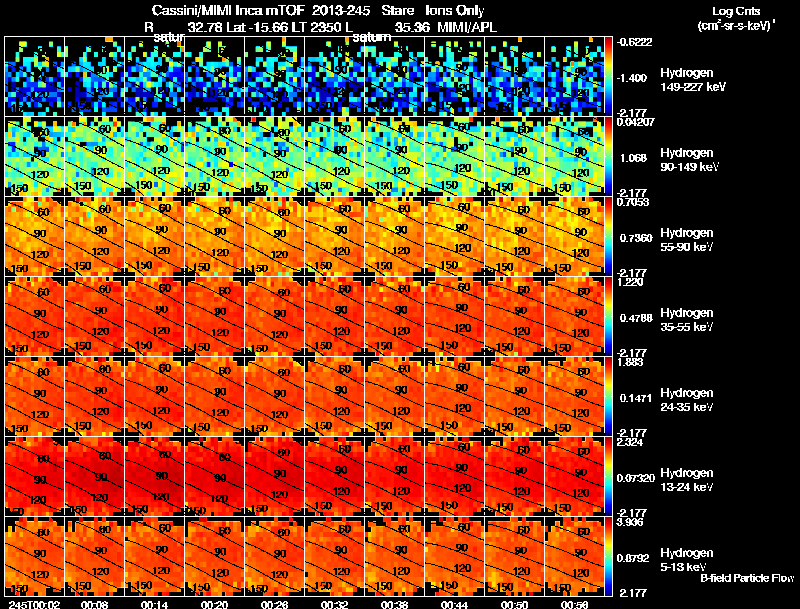Click the 1.068 colorbar value
Image resolution: width=800 pixels, height=609 pixels.
point(634,158)
